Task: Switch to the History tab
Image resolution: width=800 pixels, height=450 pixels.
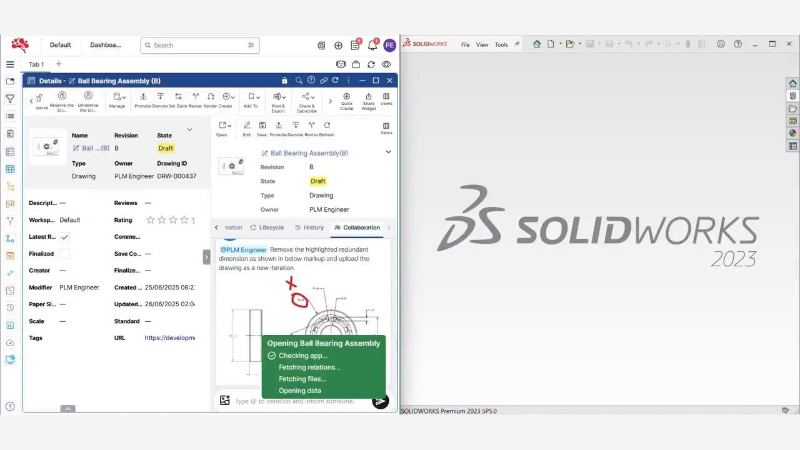Action: 308,227
